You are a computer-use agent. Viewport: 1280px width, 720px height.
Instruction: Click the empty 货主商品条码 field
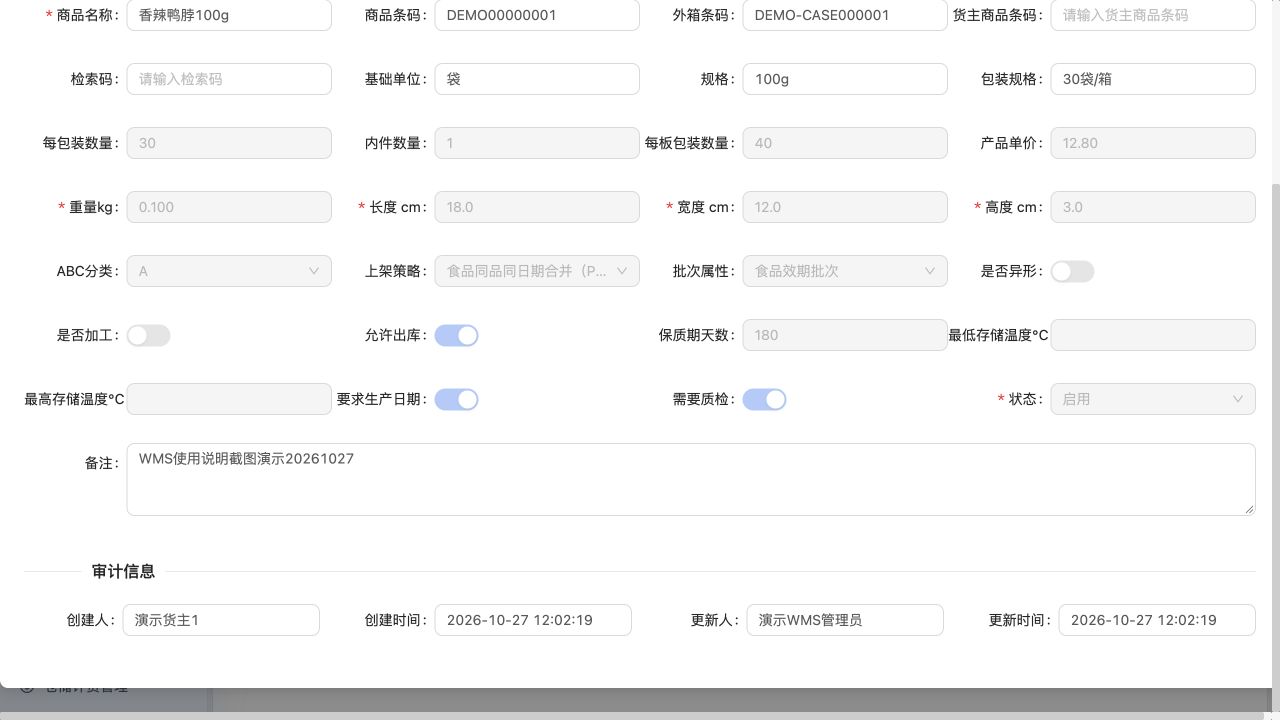tap(1153, 15)
